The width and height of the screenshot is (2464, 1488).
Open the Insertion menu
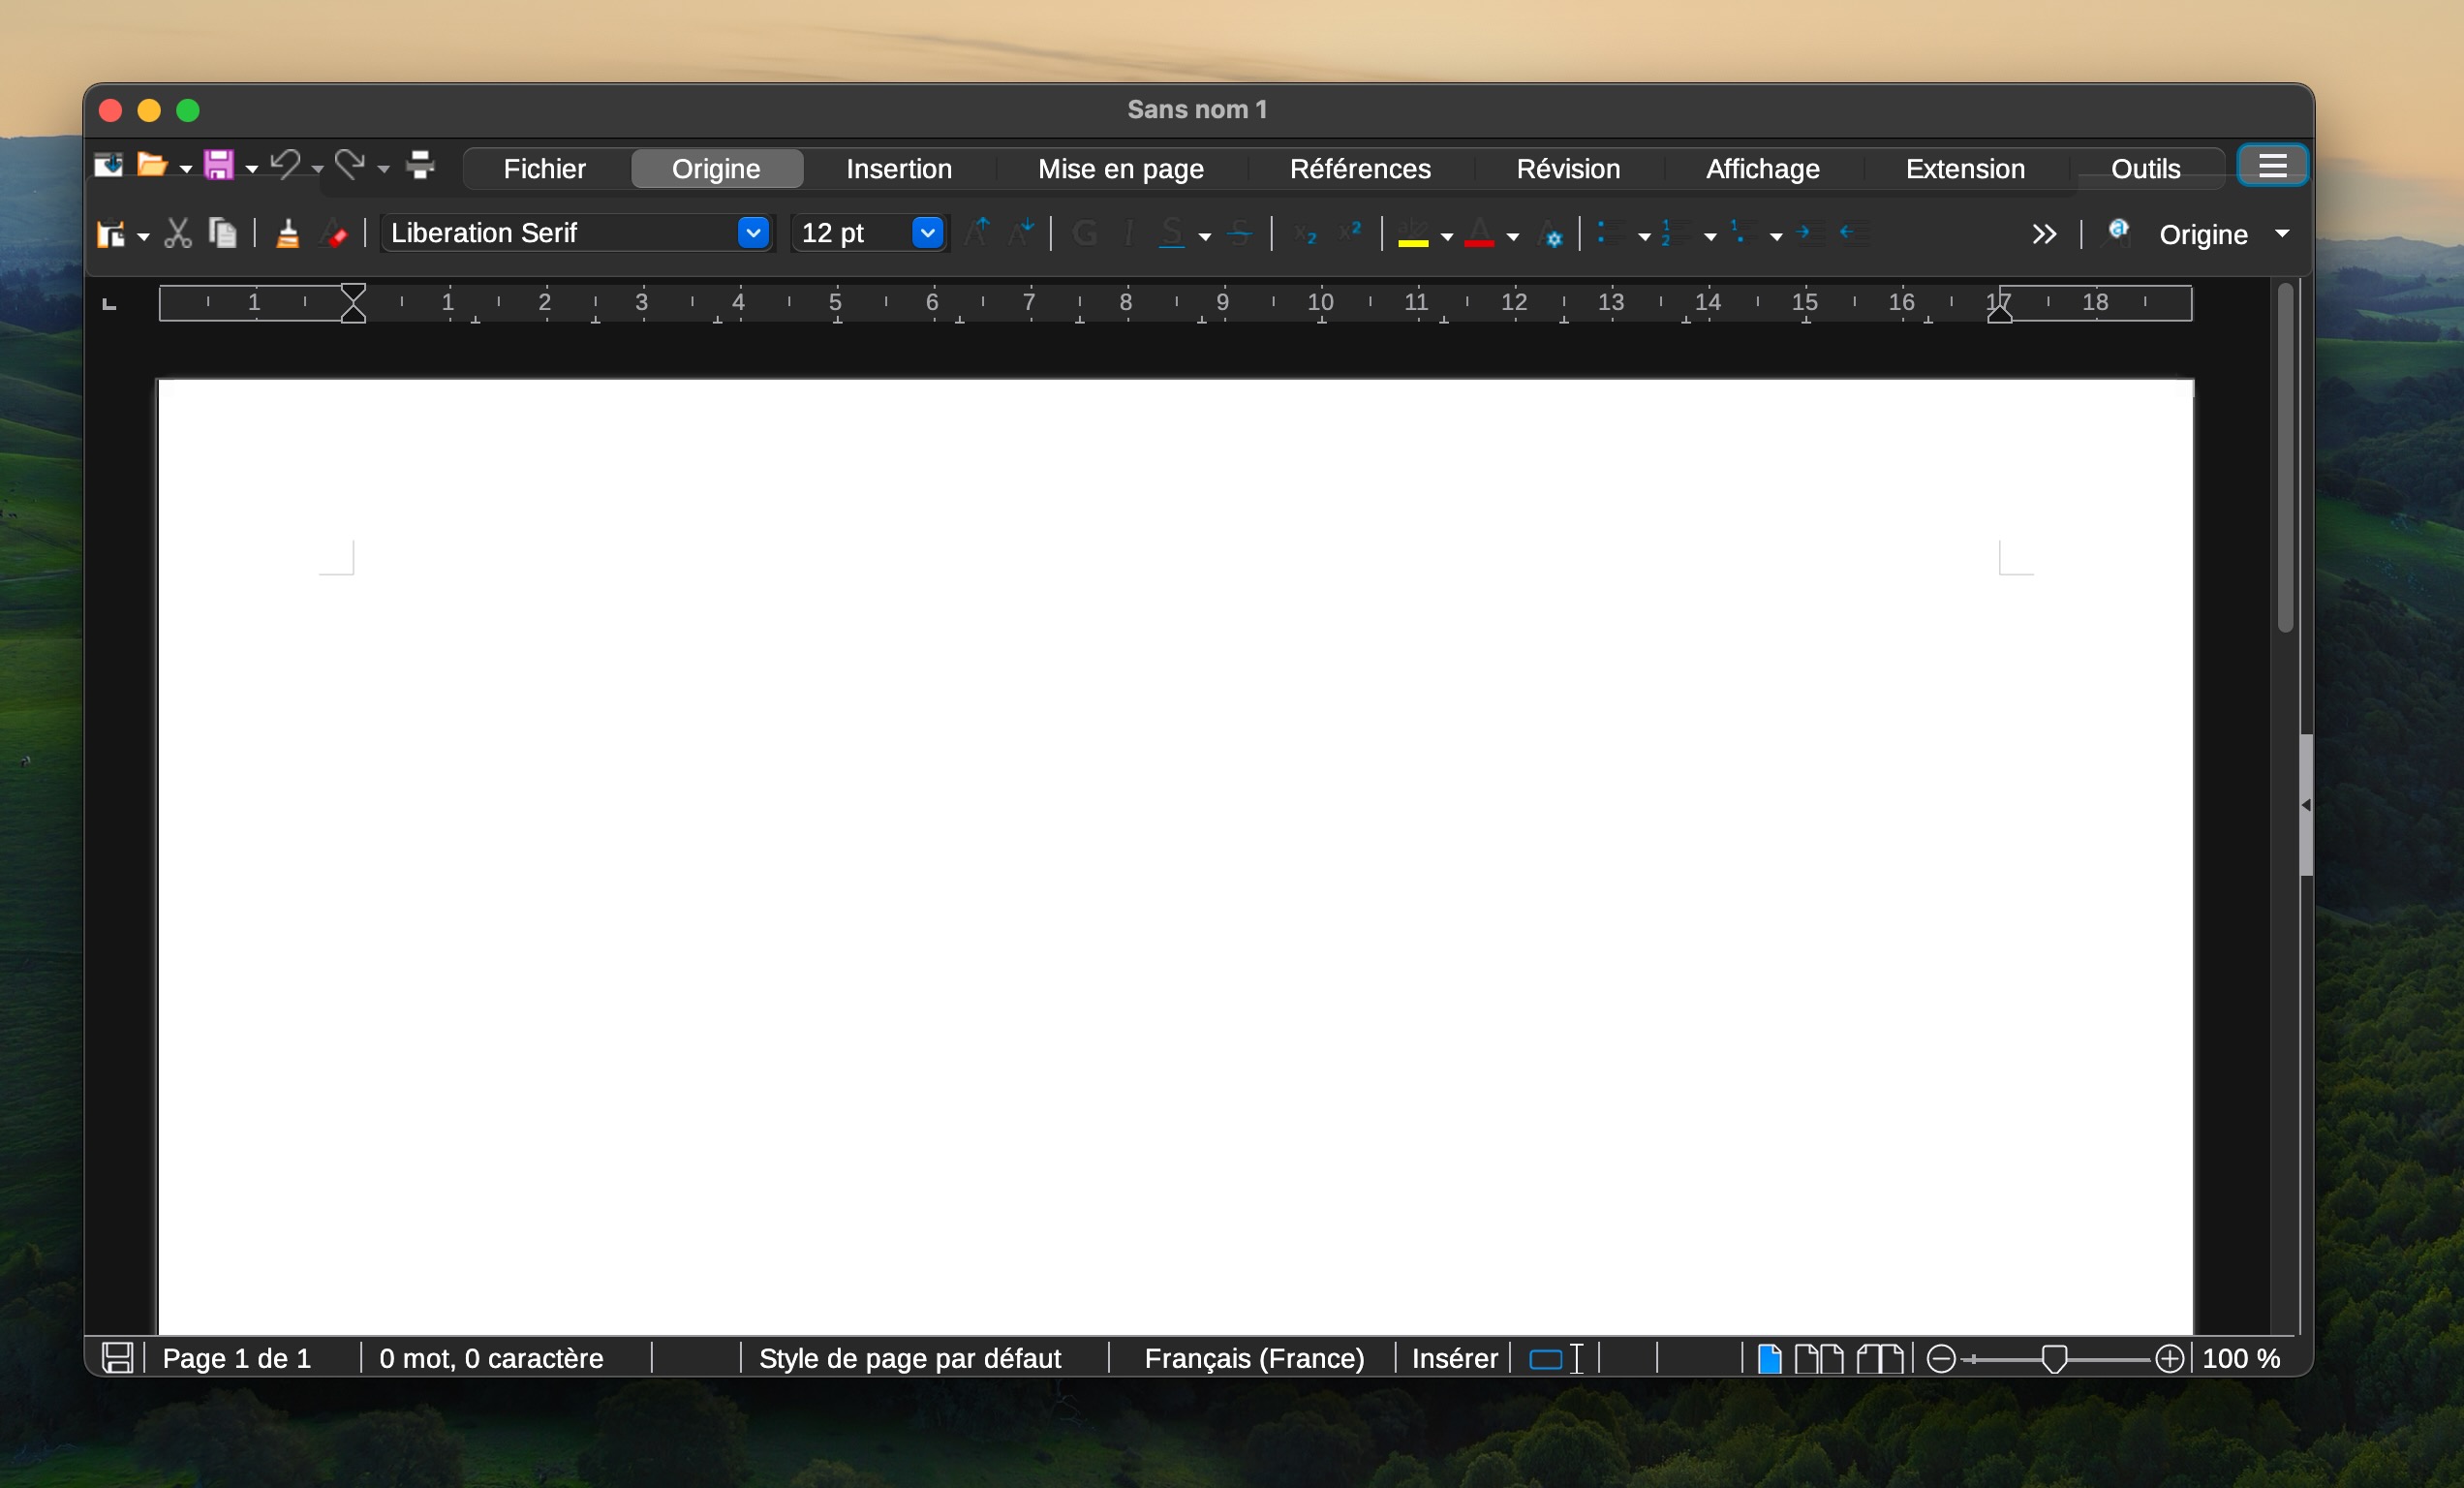898,170
